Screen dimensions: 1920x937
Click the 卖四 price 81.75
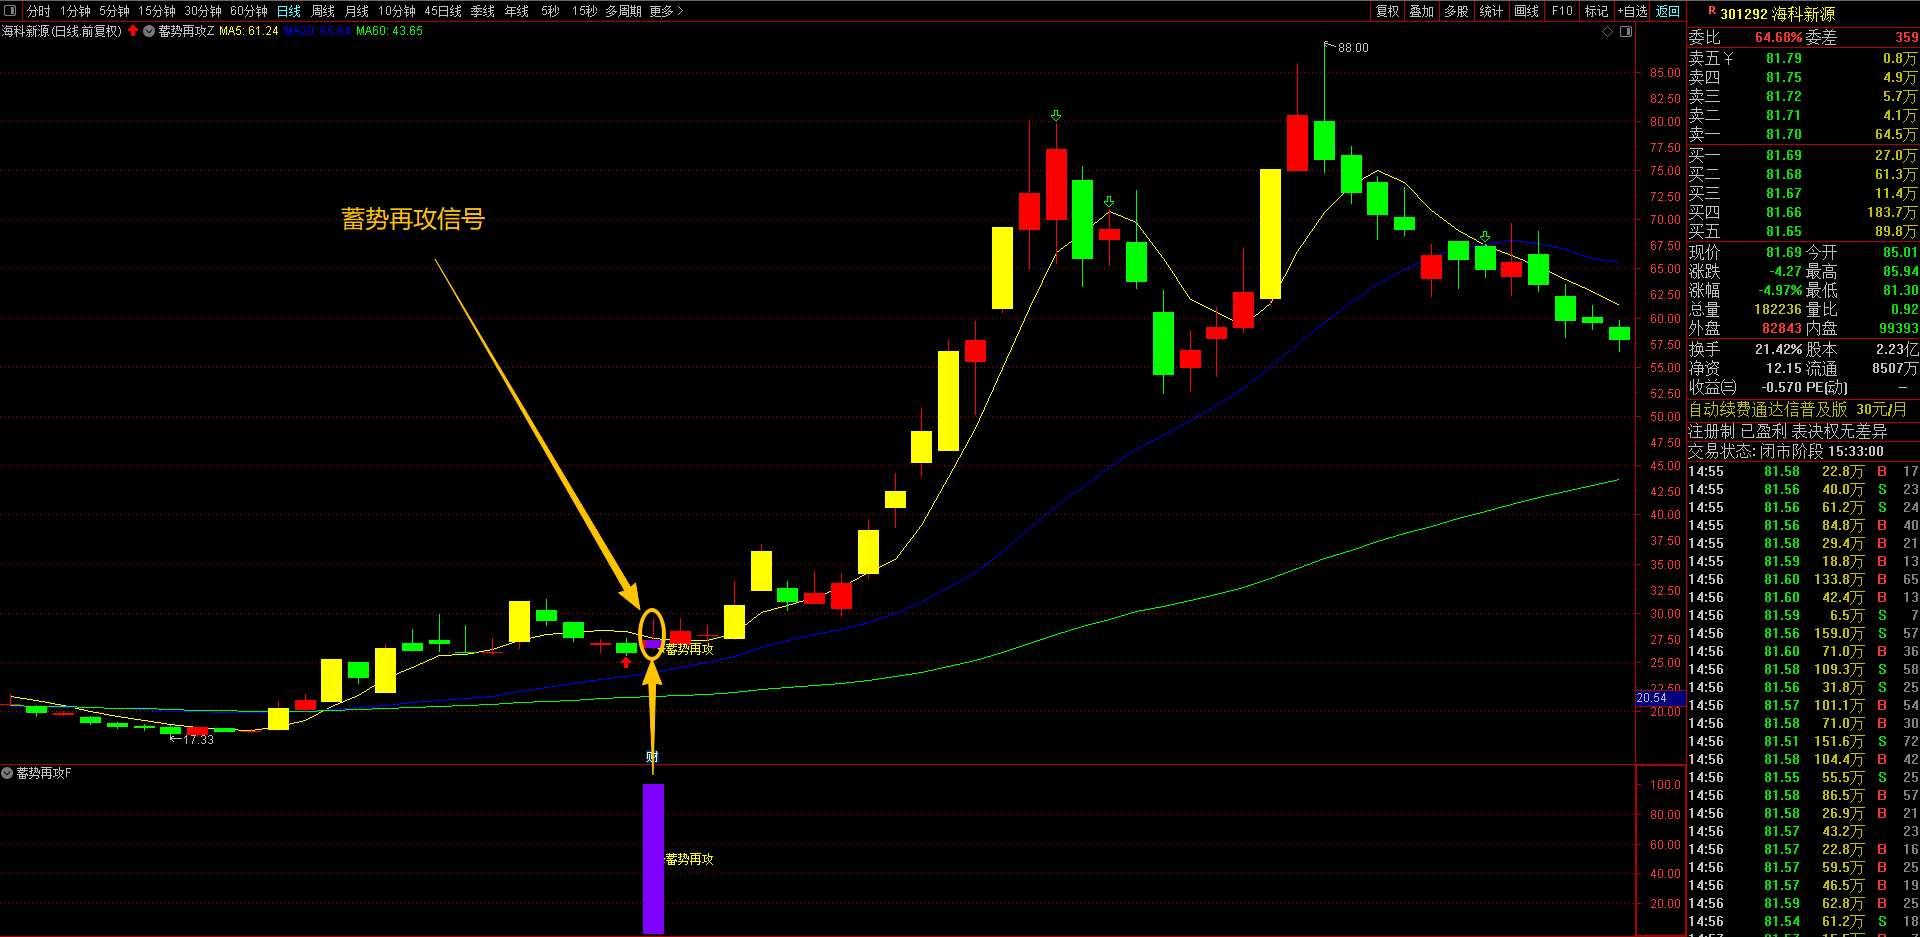pyautogui.click(x=1784, y=78)
